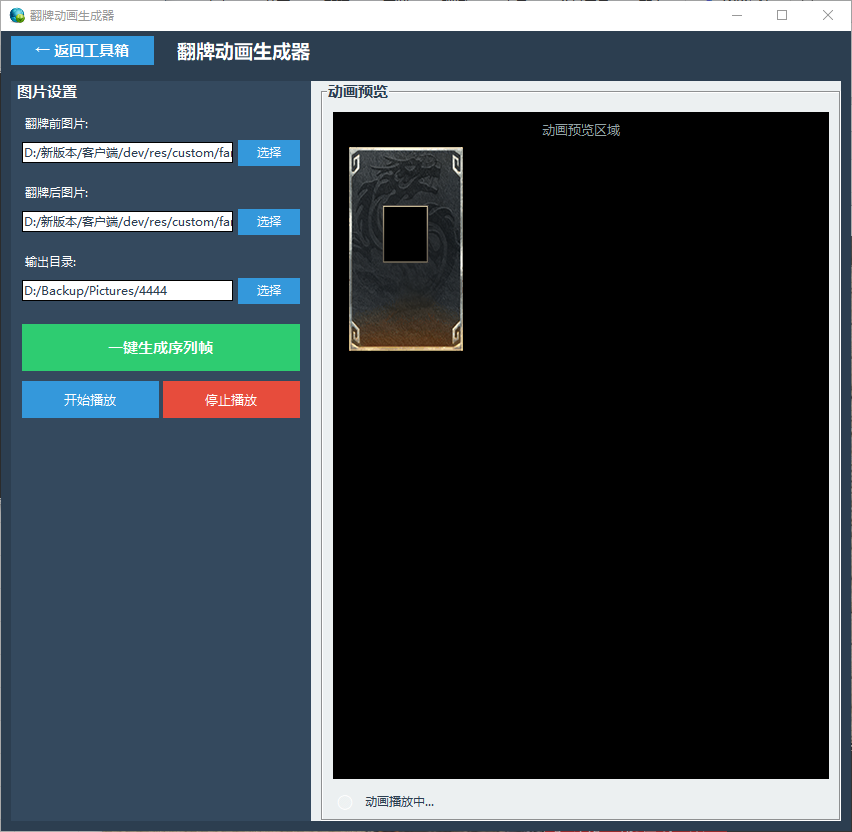Click 选择 next to the output directory field
852x832 pixels.
268,290
